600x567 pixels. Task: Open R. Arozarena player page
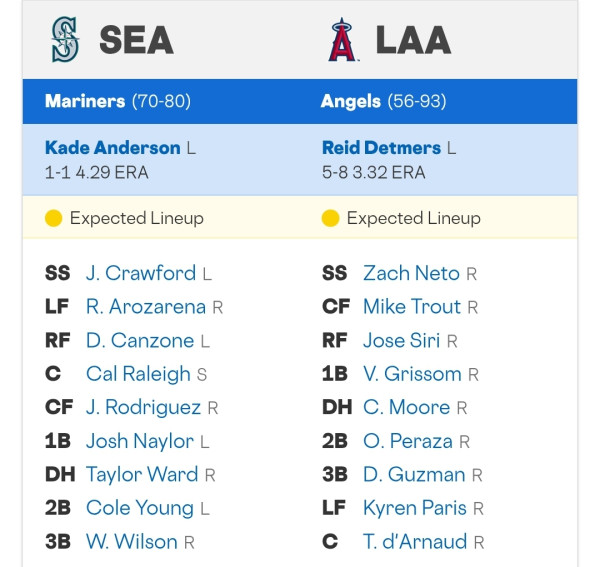coord(146,307)
